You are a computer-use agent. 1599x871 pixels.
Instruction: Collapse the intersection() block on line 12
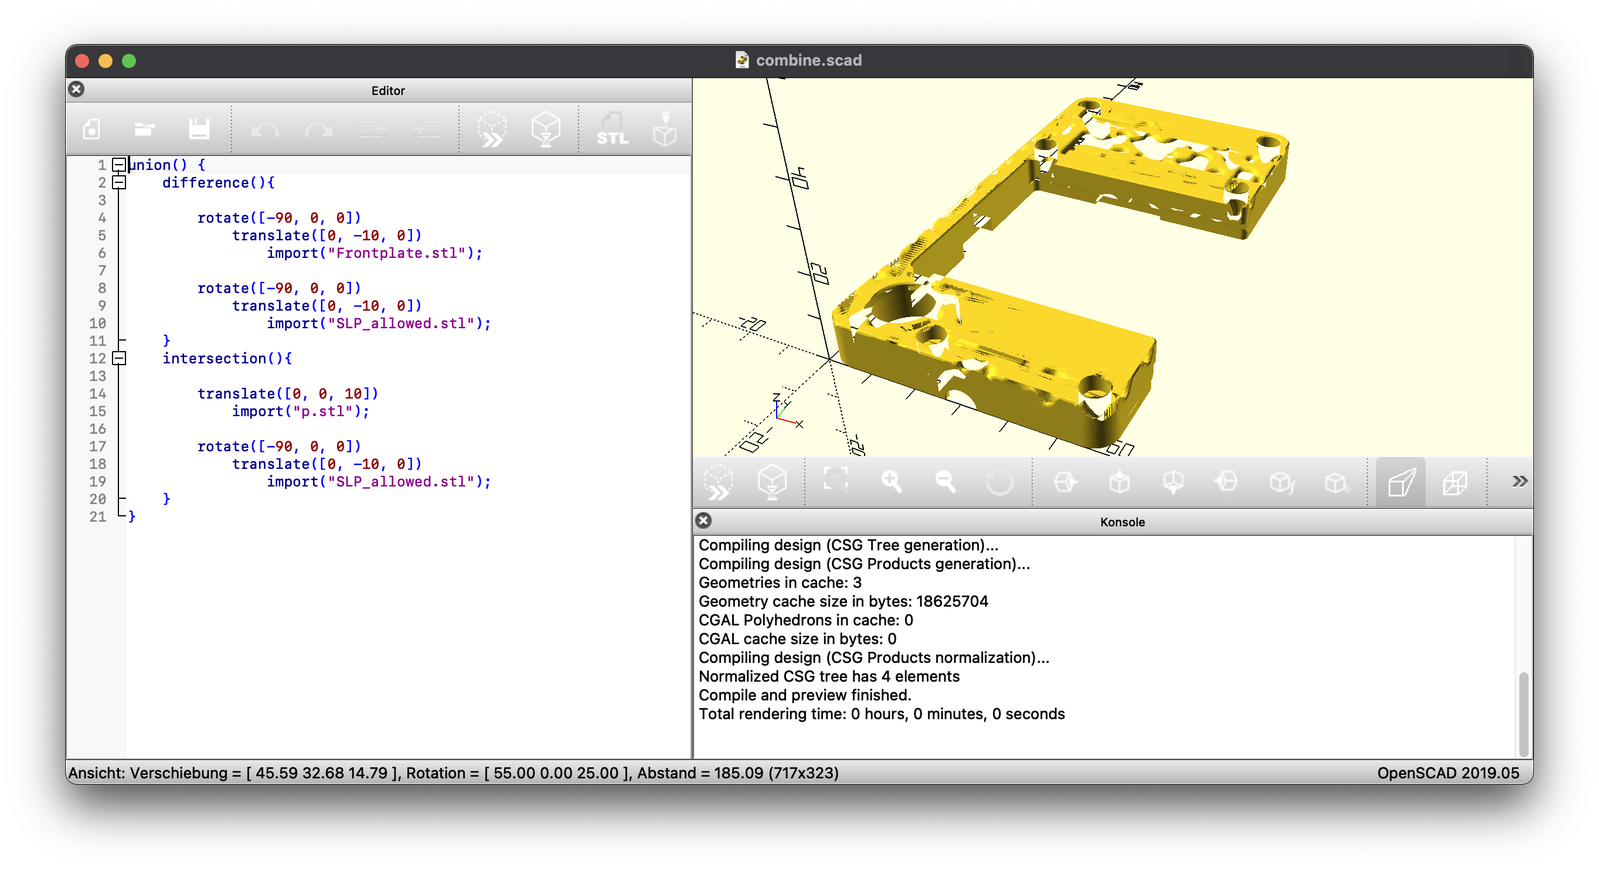pos(119,358)
